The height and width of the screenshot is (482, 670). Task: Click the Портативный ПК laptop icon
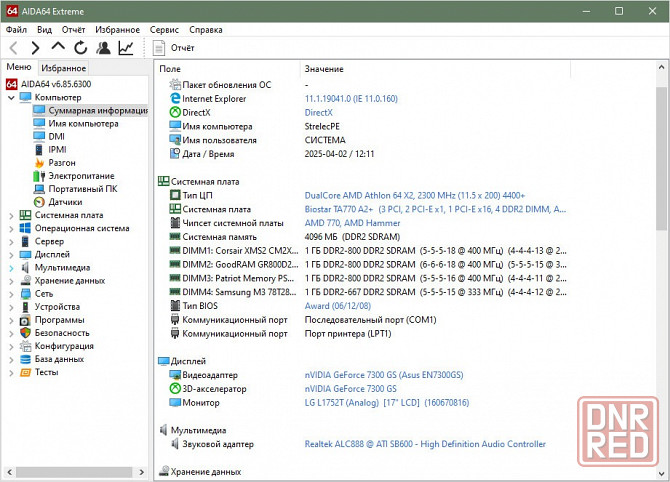tap(39, 189)
